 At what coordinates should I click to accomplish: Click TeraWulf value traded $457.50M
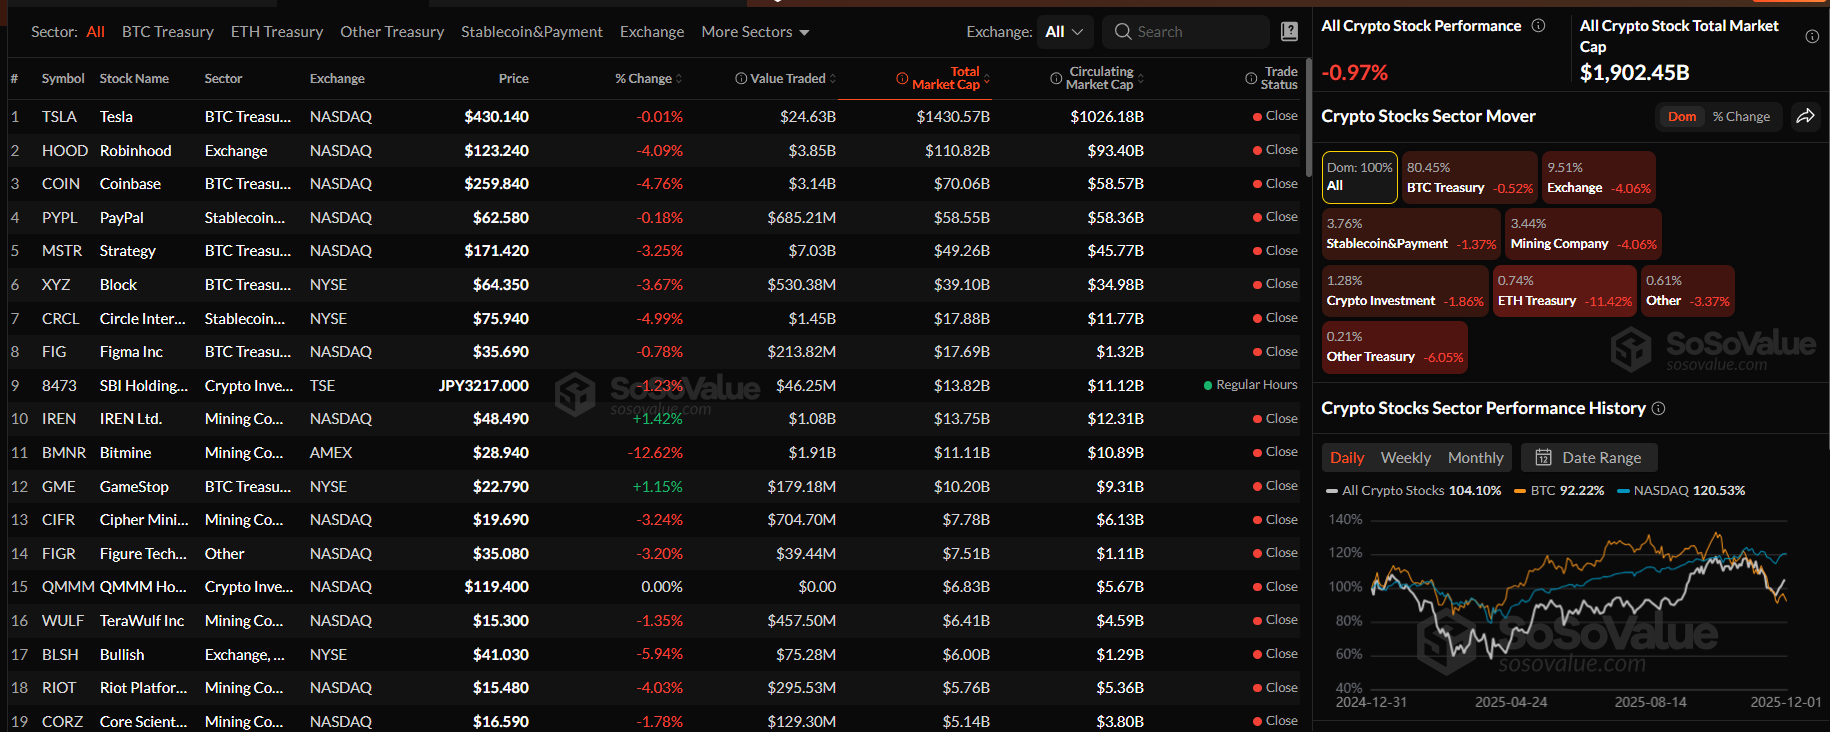(x=801, y=621)
